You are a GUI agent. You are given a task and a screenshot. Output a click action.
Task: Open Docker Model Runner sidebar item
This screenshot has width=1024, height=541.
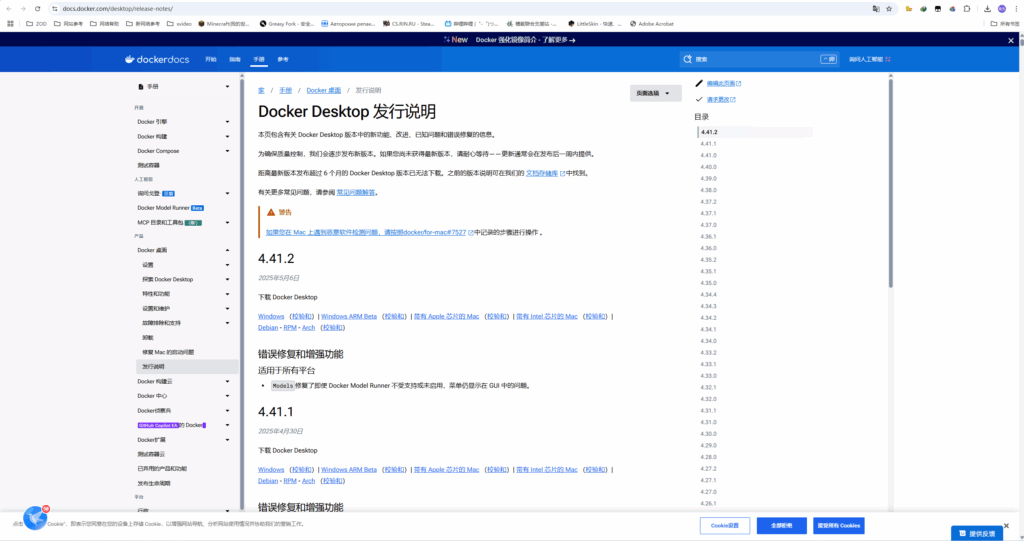pyautogui.click(x=170, y=208)
